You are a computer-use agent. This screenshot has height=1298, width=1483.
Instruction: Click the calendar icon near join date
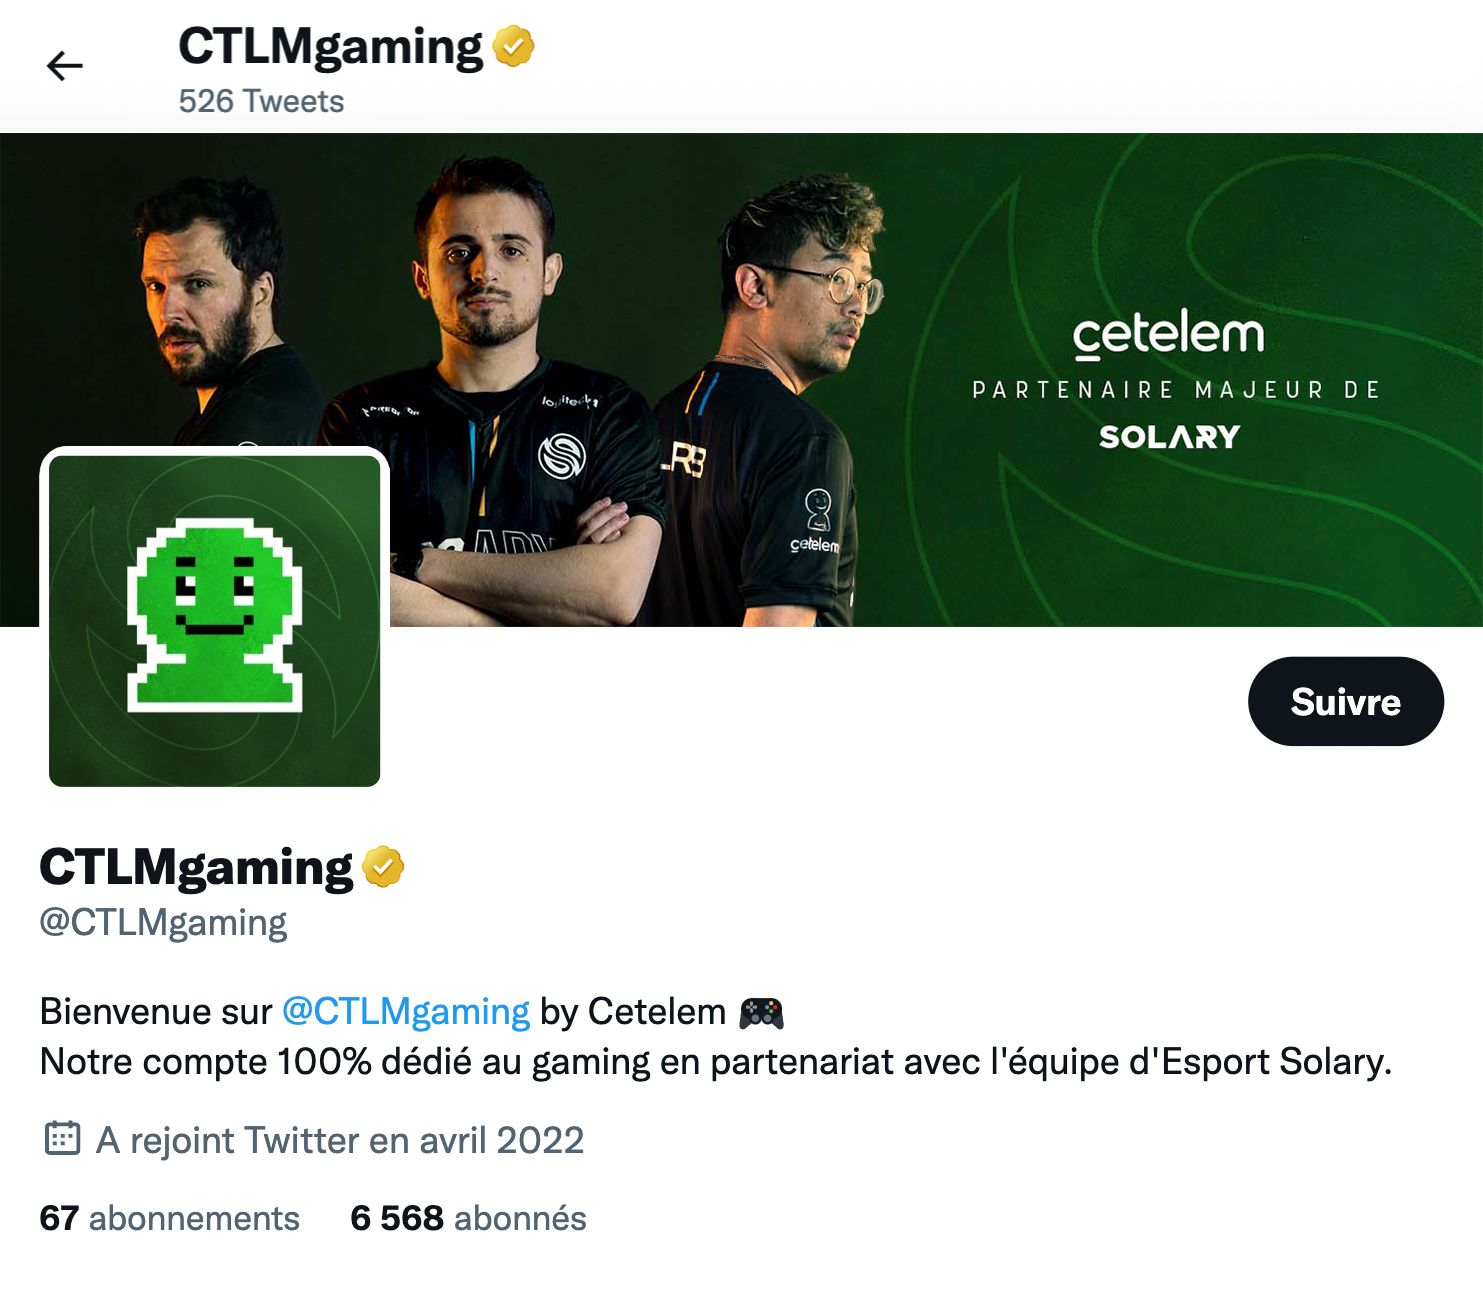coord(62,1138)
